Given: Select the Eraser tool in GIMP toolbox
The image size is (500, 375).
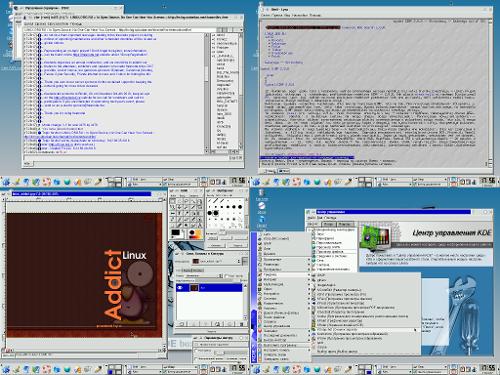Looking at the screenshot, I should coord(186,219).
